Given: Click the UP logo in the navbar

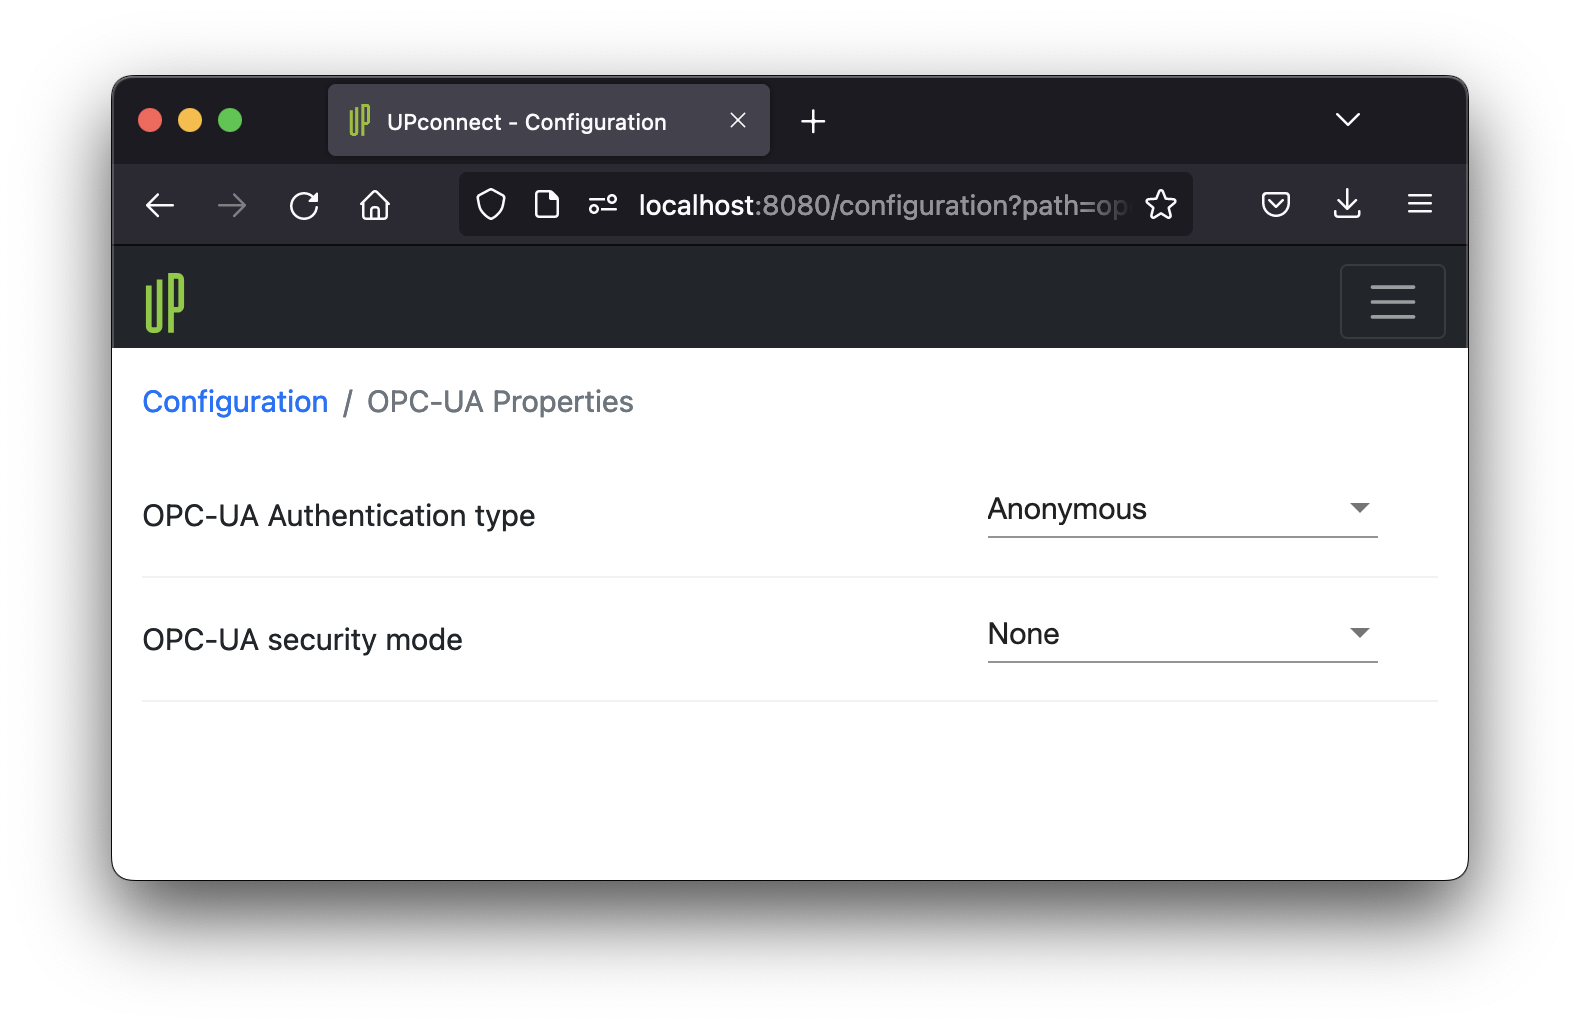Looking at the screenshot, I should tap(165, 302).
